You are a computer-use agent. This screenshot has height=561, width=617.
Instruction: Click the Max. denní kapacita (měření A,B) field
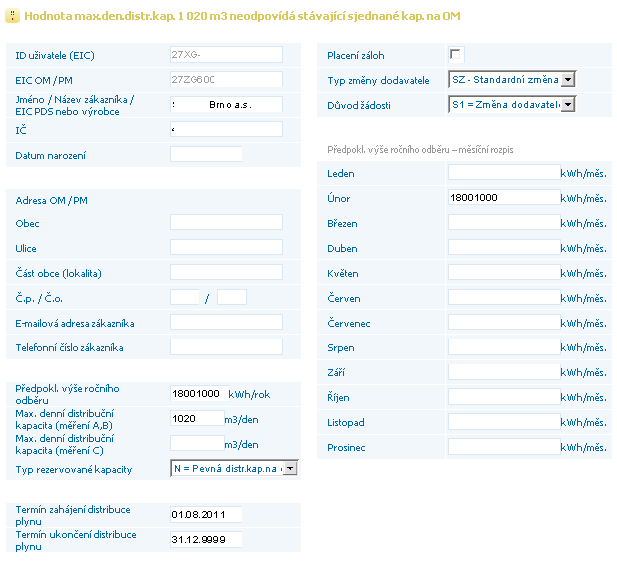coord(197,418)
